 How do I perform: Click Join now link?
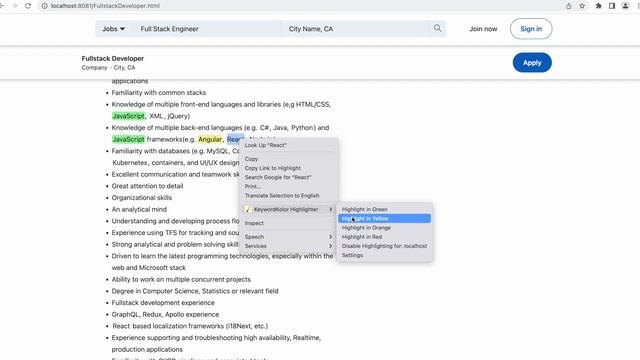pos(483,29)
